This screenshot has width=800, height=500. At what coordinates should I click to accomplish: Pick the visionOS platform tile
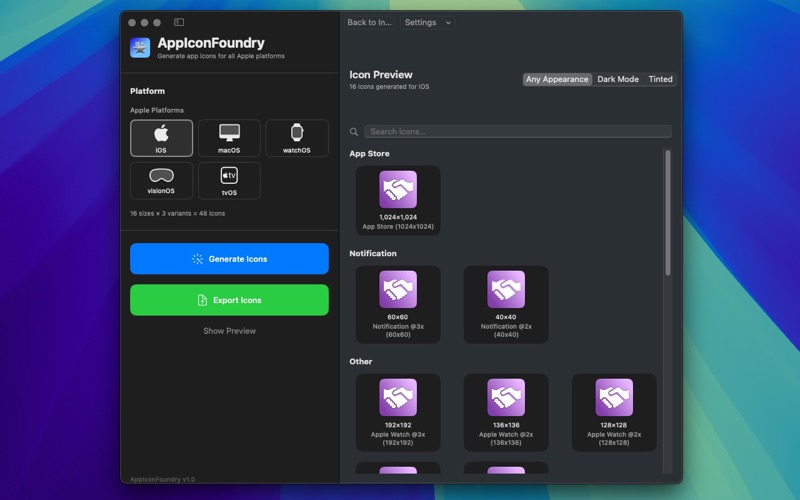161,181
